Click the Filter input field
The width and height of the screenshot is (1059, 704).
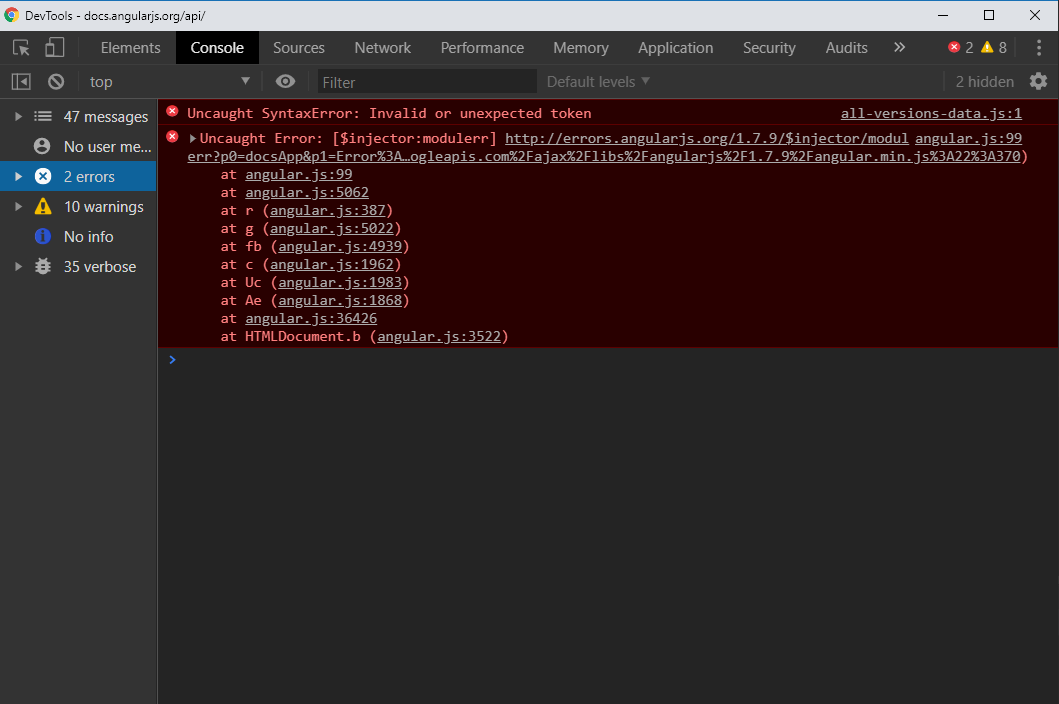click(427, 82)
